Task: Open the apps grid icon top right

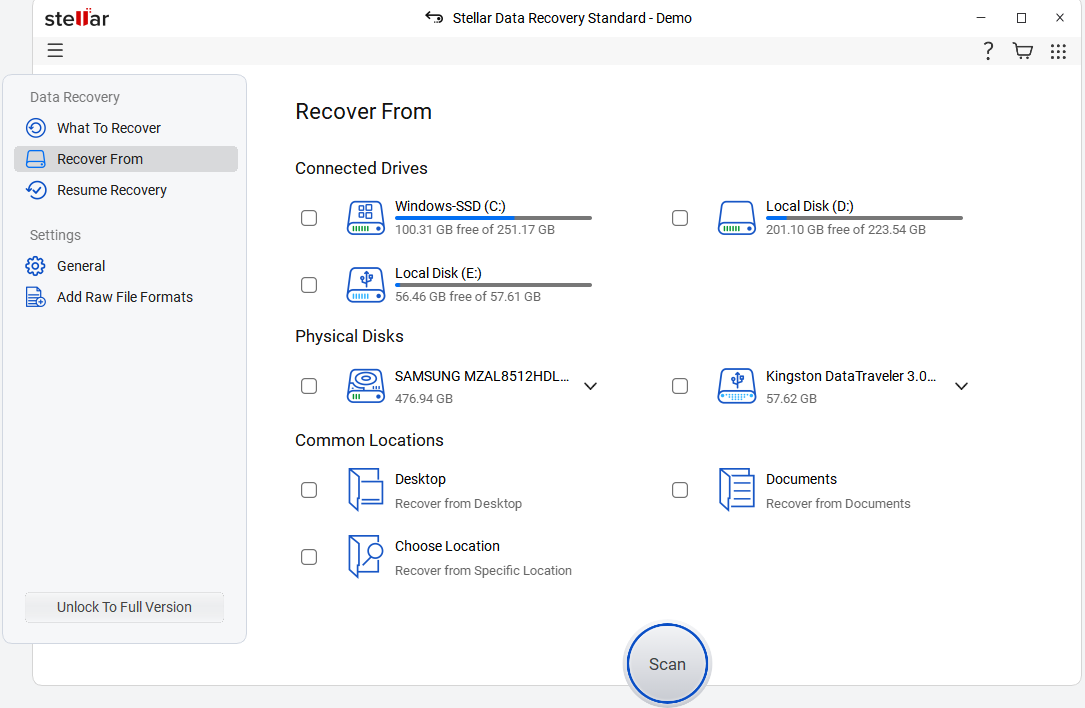Action: (x=1058, y=50)
